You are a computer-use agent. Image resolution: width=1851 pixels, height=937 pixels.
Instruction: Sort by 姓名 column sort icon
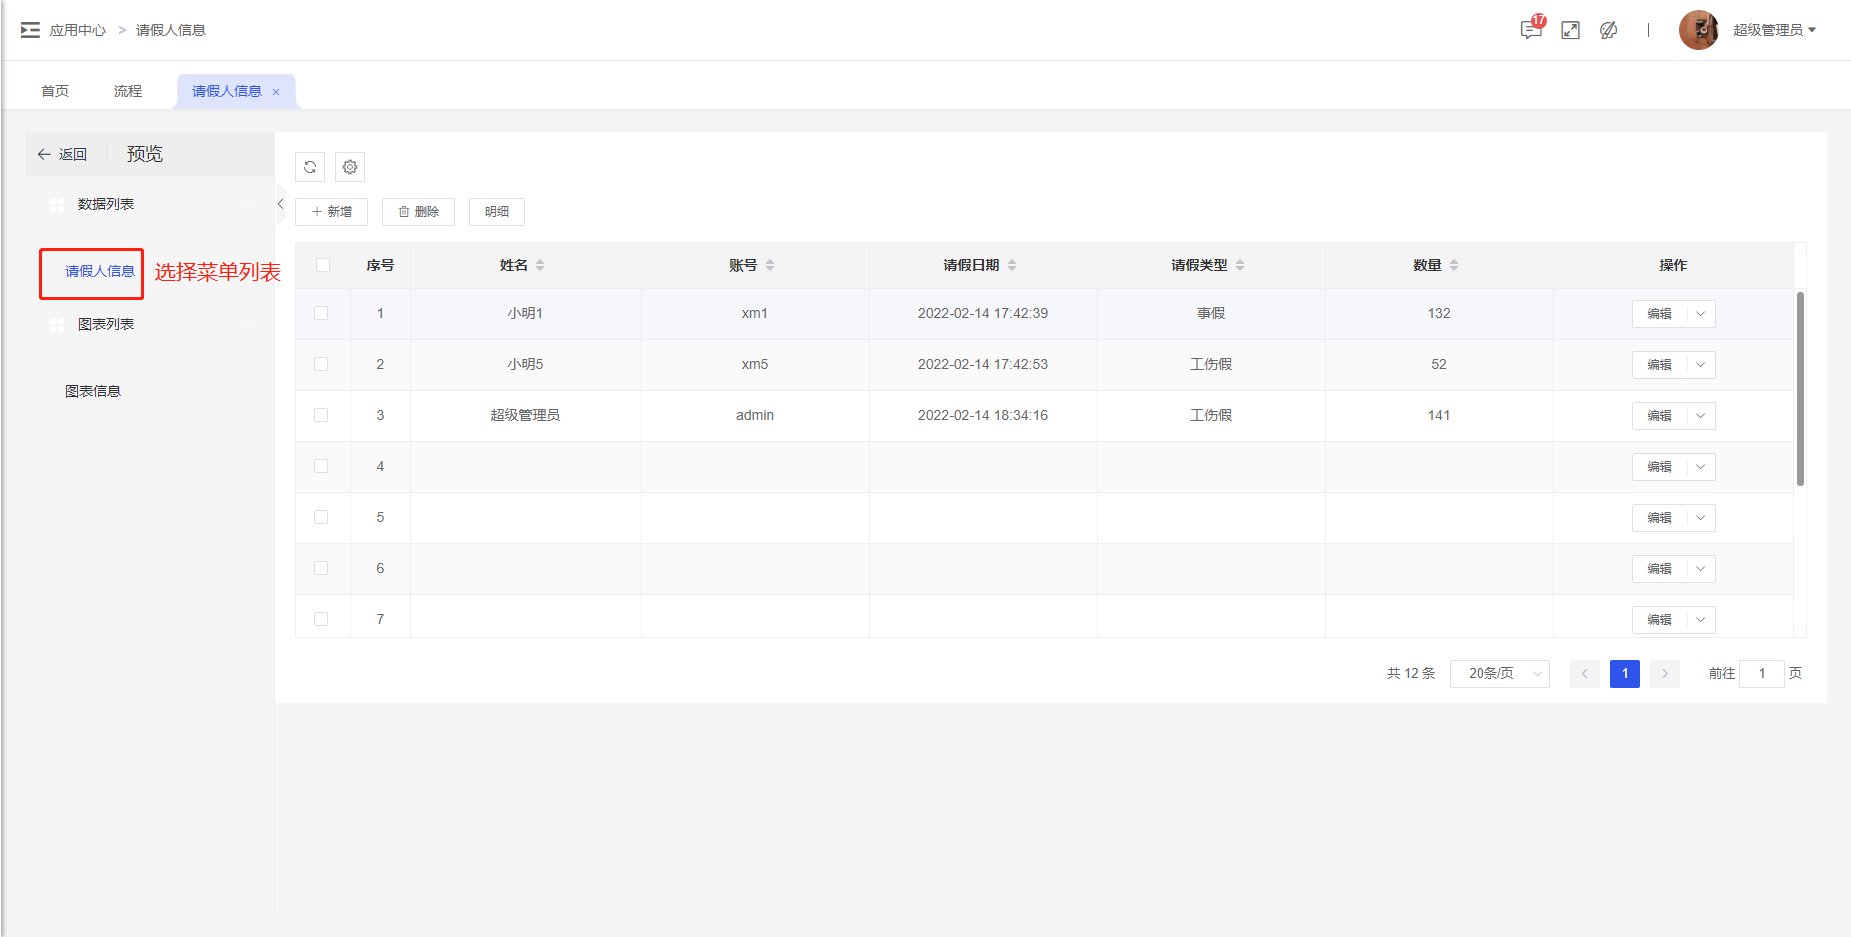click(x=540, y=265)
